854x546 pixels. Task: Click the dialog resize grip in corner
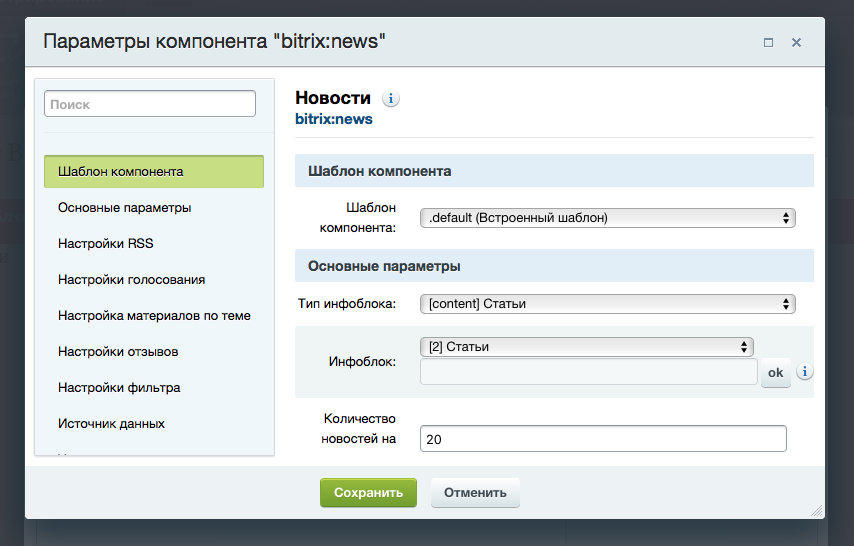pyautogui.click(x=817, y=511)
